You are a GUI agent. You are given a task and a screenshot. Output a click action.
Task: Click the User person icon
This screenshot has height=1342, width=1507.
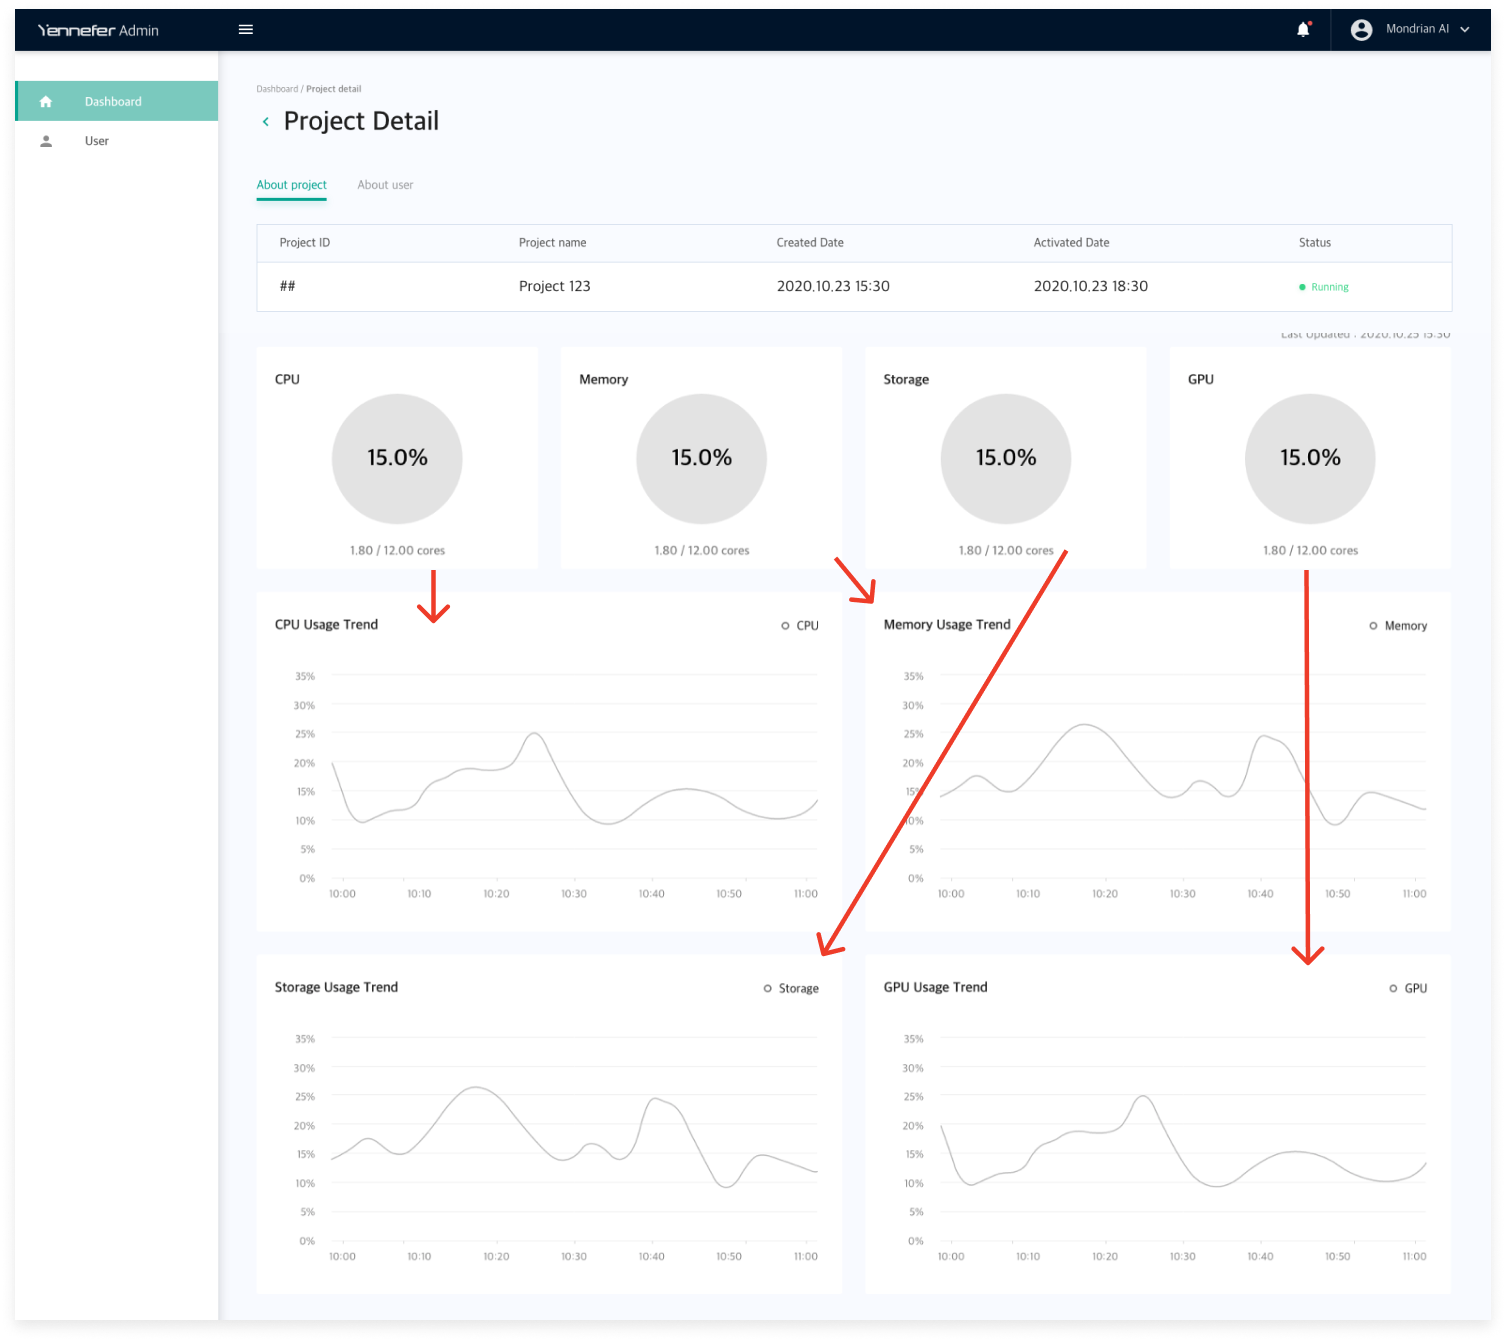click(46, 141)
